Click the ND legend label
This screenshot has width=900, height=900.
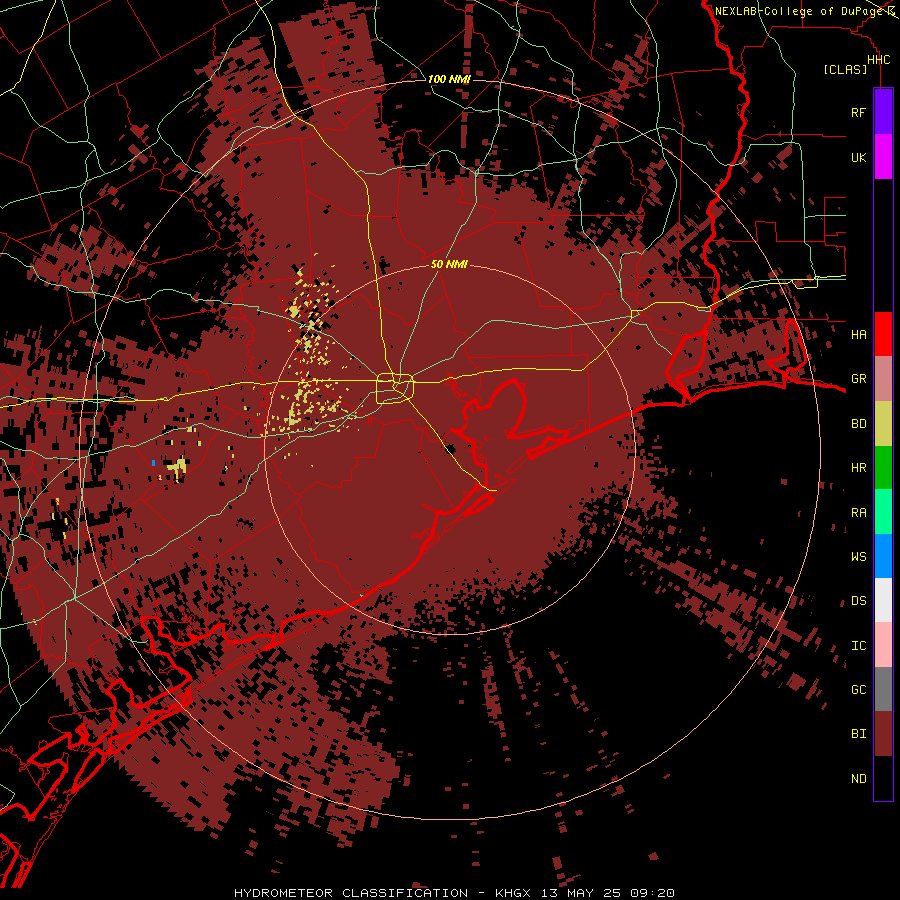pos(858,779)
